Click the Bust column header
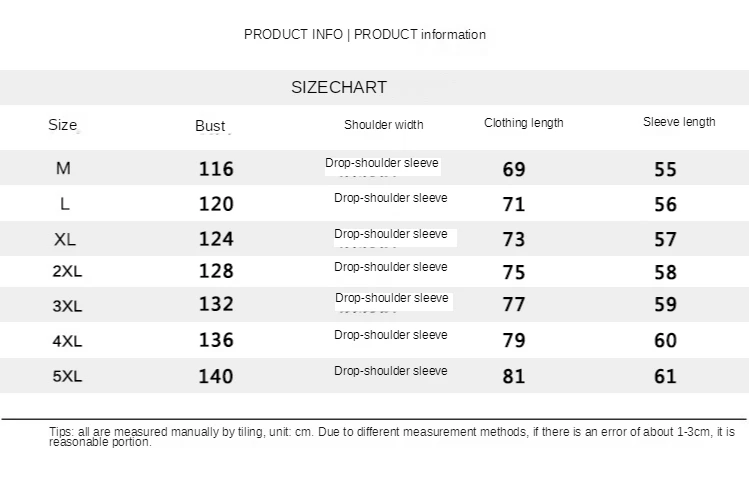 (210, 126)
